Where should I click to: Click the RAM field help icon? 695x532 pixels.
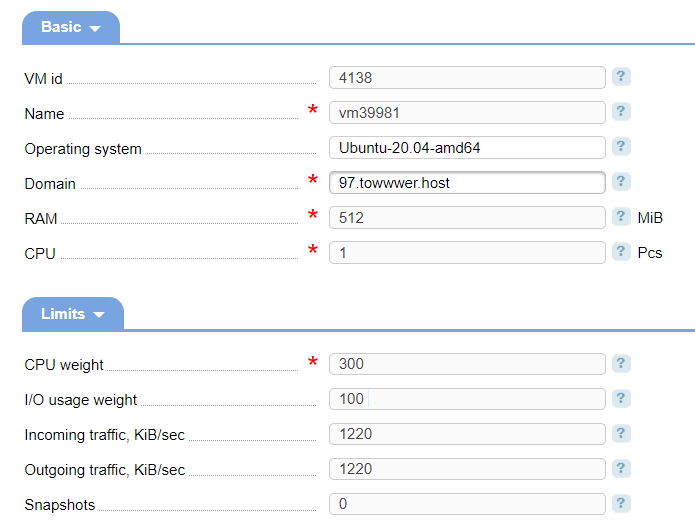[621, 216]
